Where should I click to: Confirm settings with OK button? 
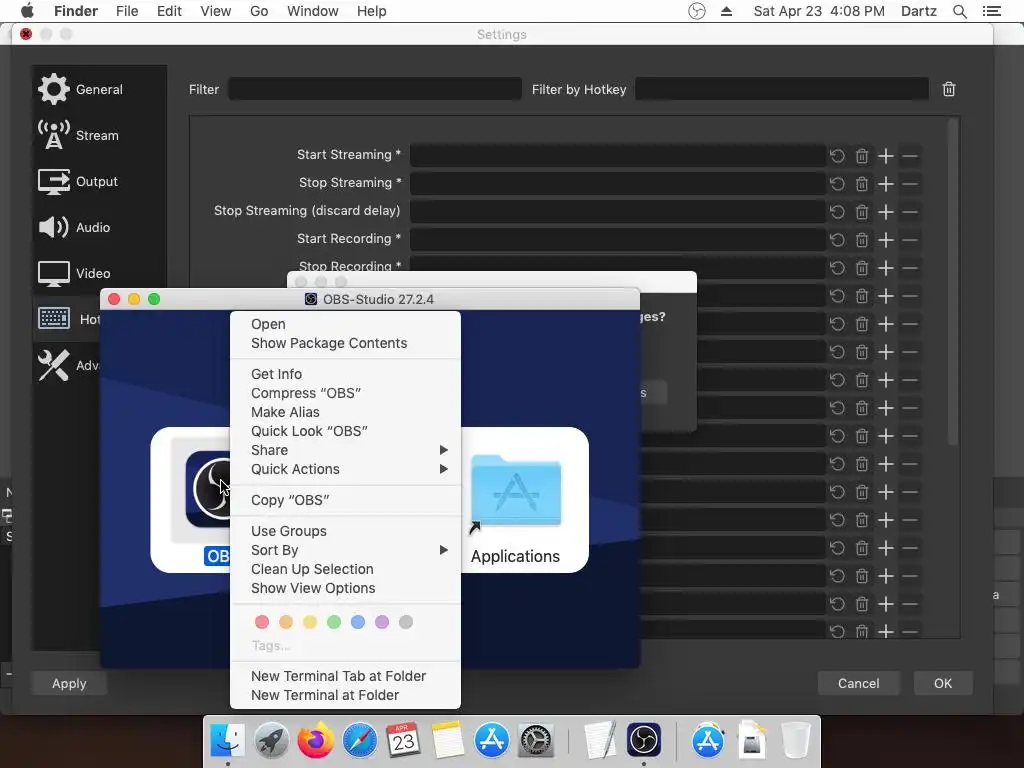[943, 684]
